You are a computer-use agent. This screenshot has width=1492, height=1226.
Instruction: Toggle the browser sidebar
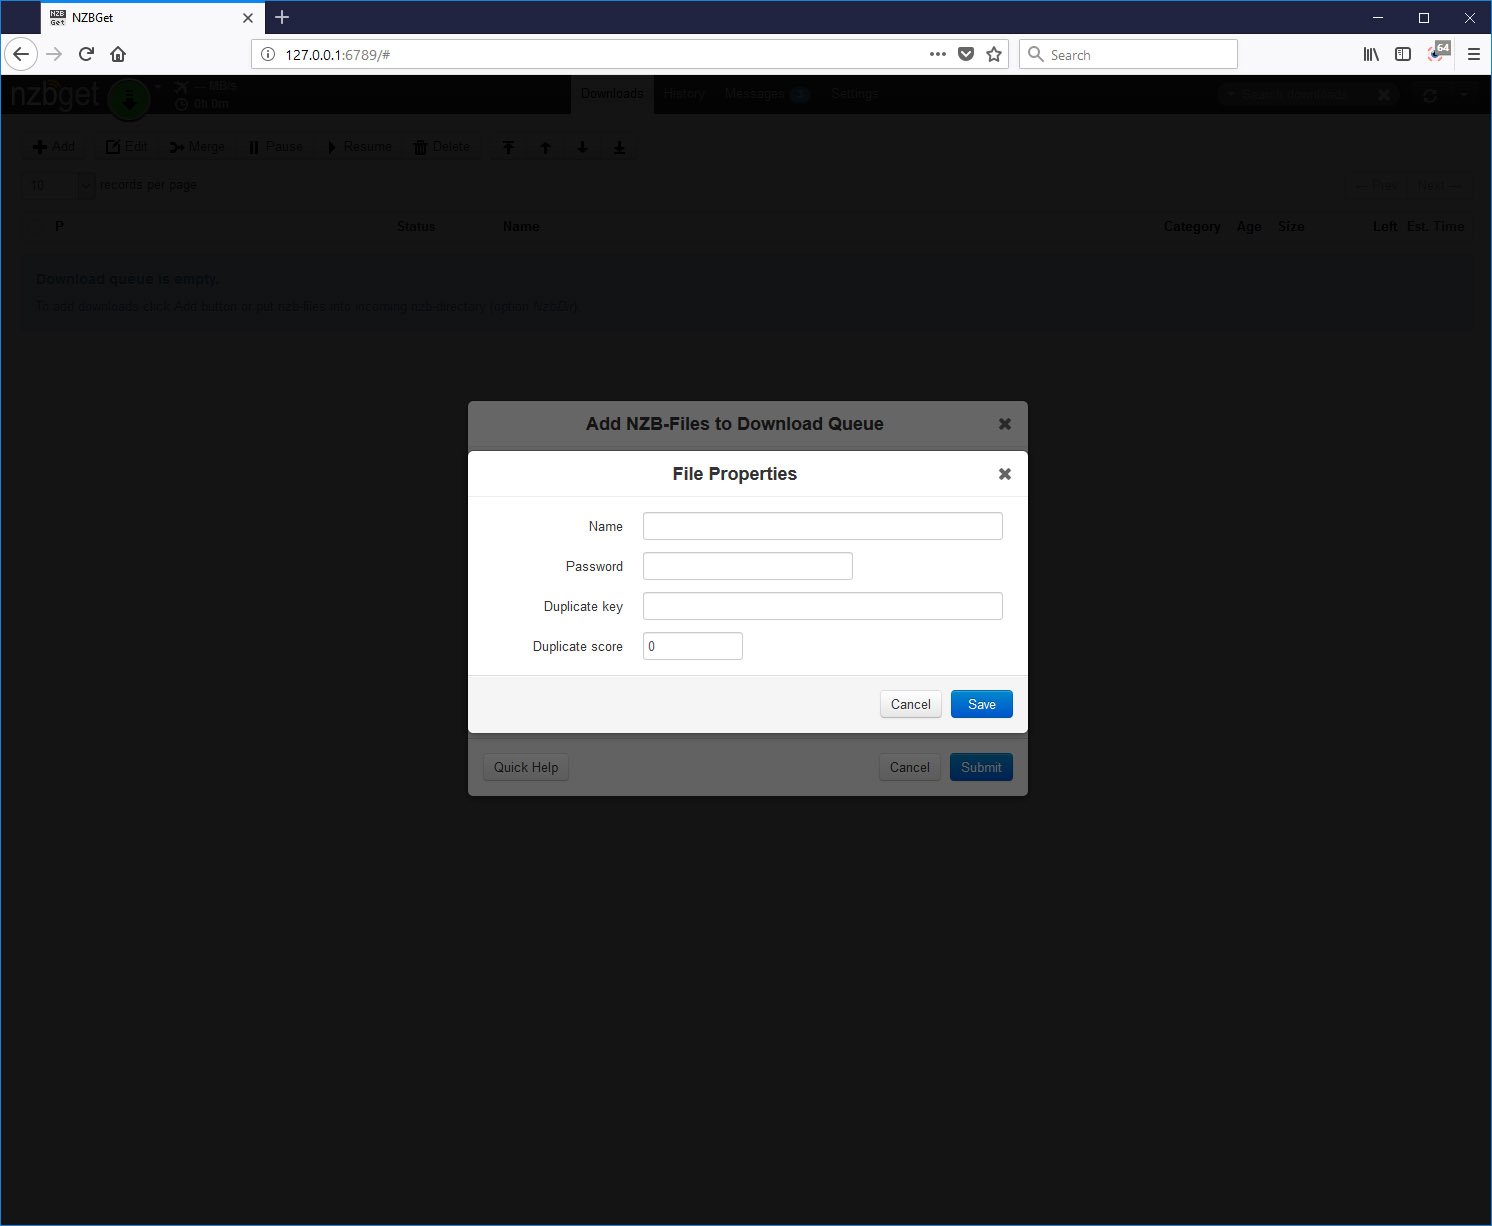(1403, 54)
